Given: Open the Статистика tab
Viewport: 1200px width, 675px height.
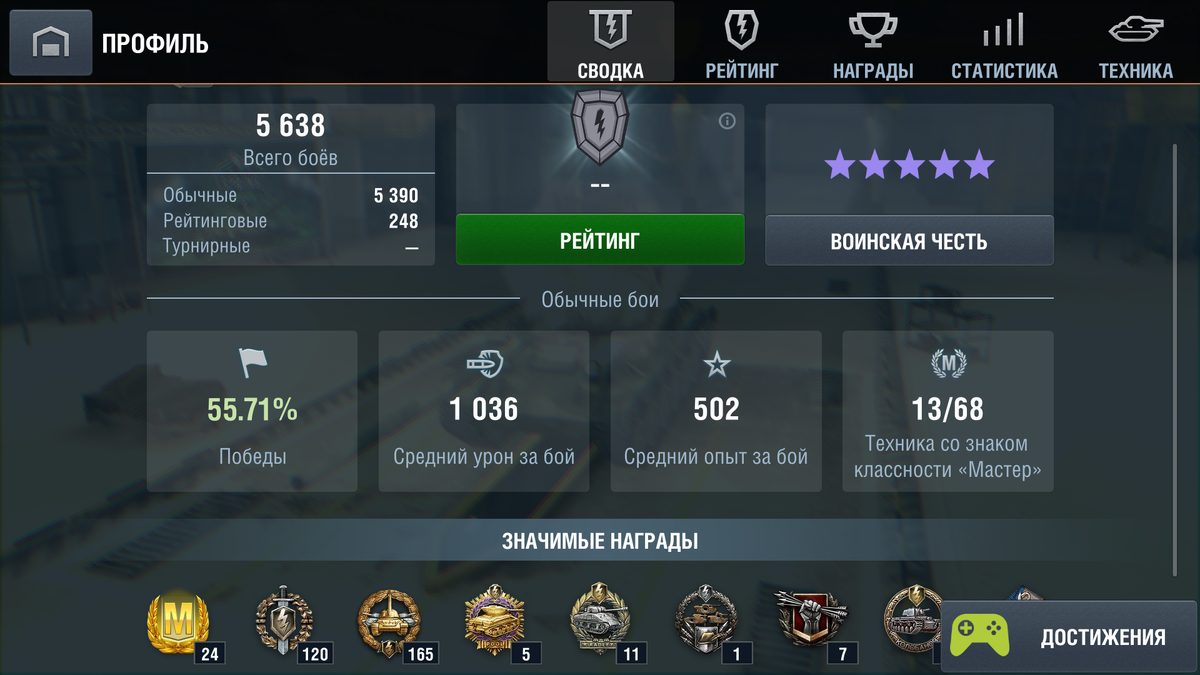Looking at the screenshot, I should coord(1004,42).
